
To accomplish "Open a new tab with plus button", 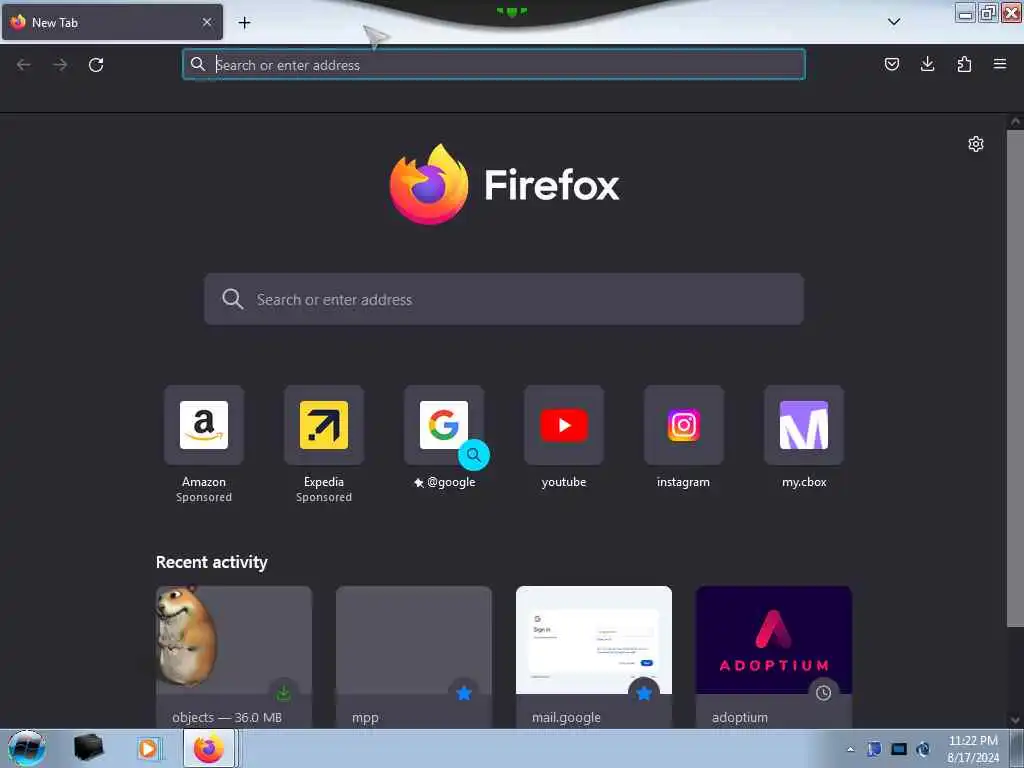I will (x=244, y=23).
